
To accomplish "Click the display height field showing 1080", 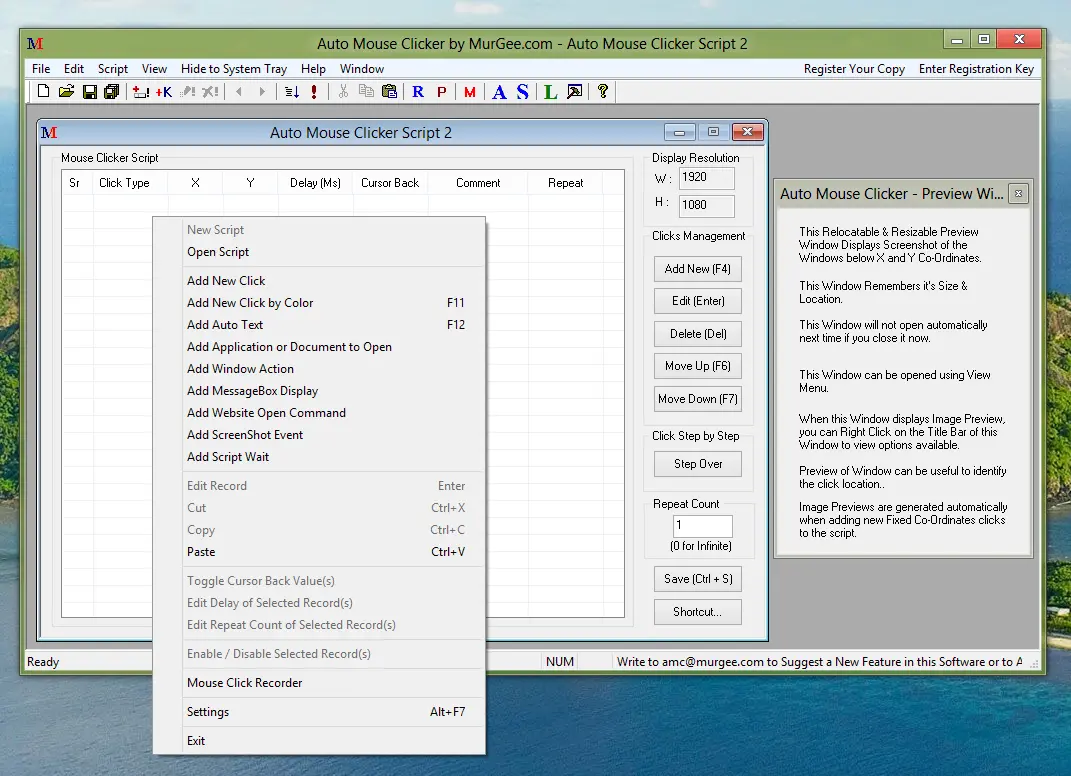I will 707,205.
